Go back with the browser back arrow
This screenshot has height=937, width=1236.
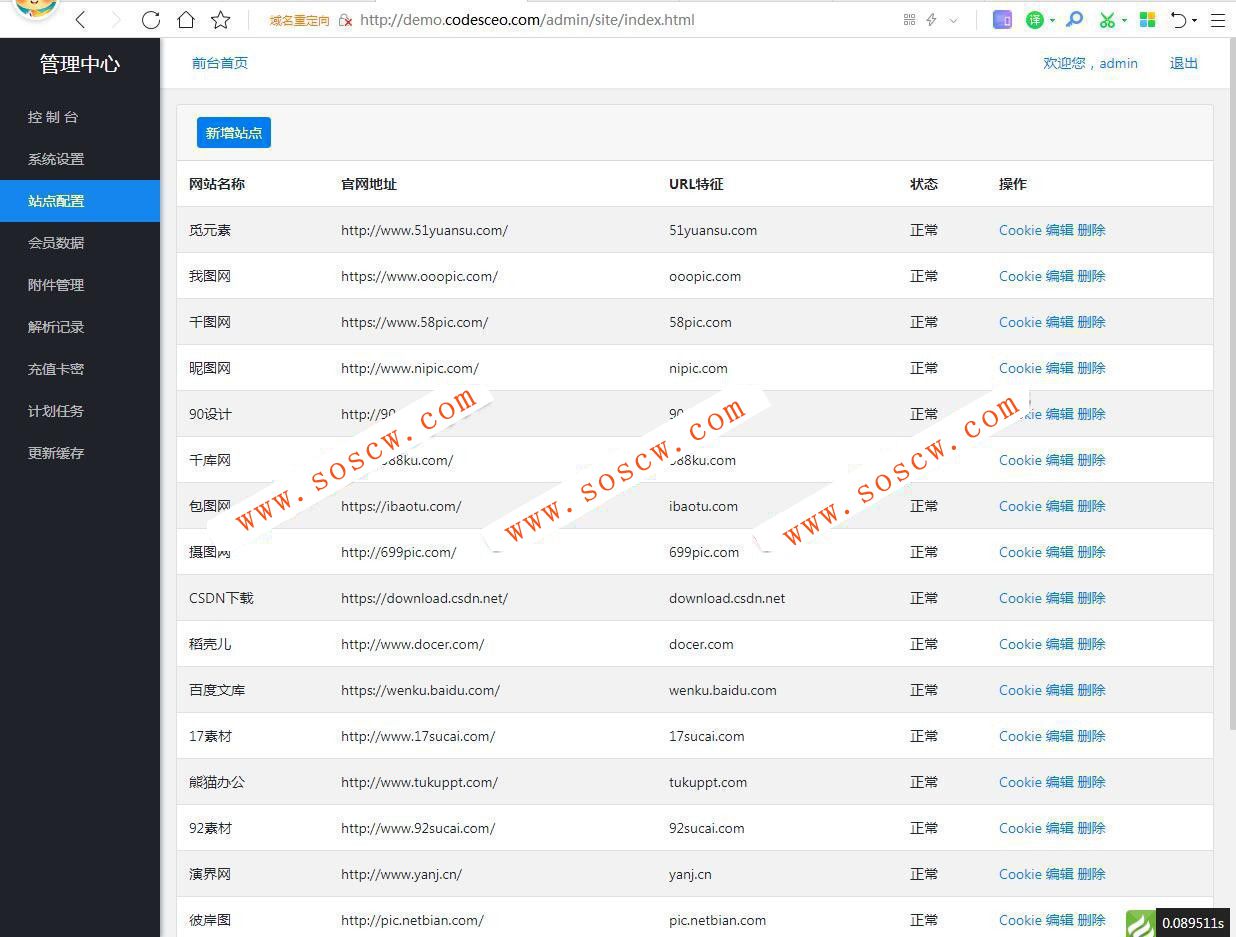point(81,20)
